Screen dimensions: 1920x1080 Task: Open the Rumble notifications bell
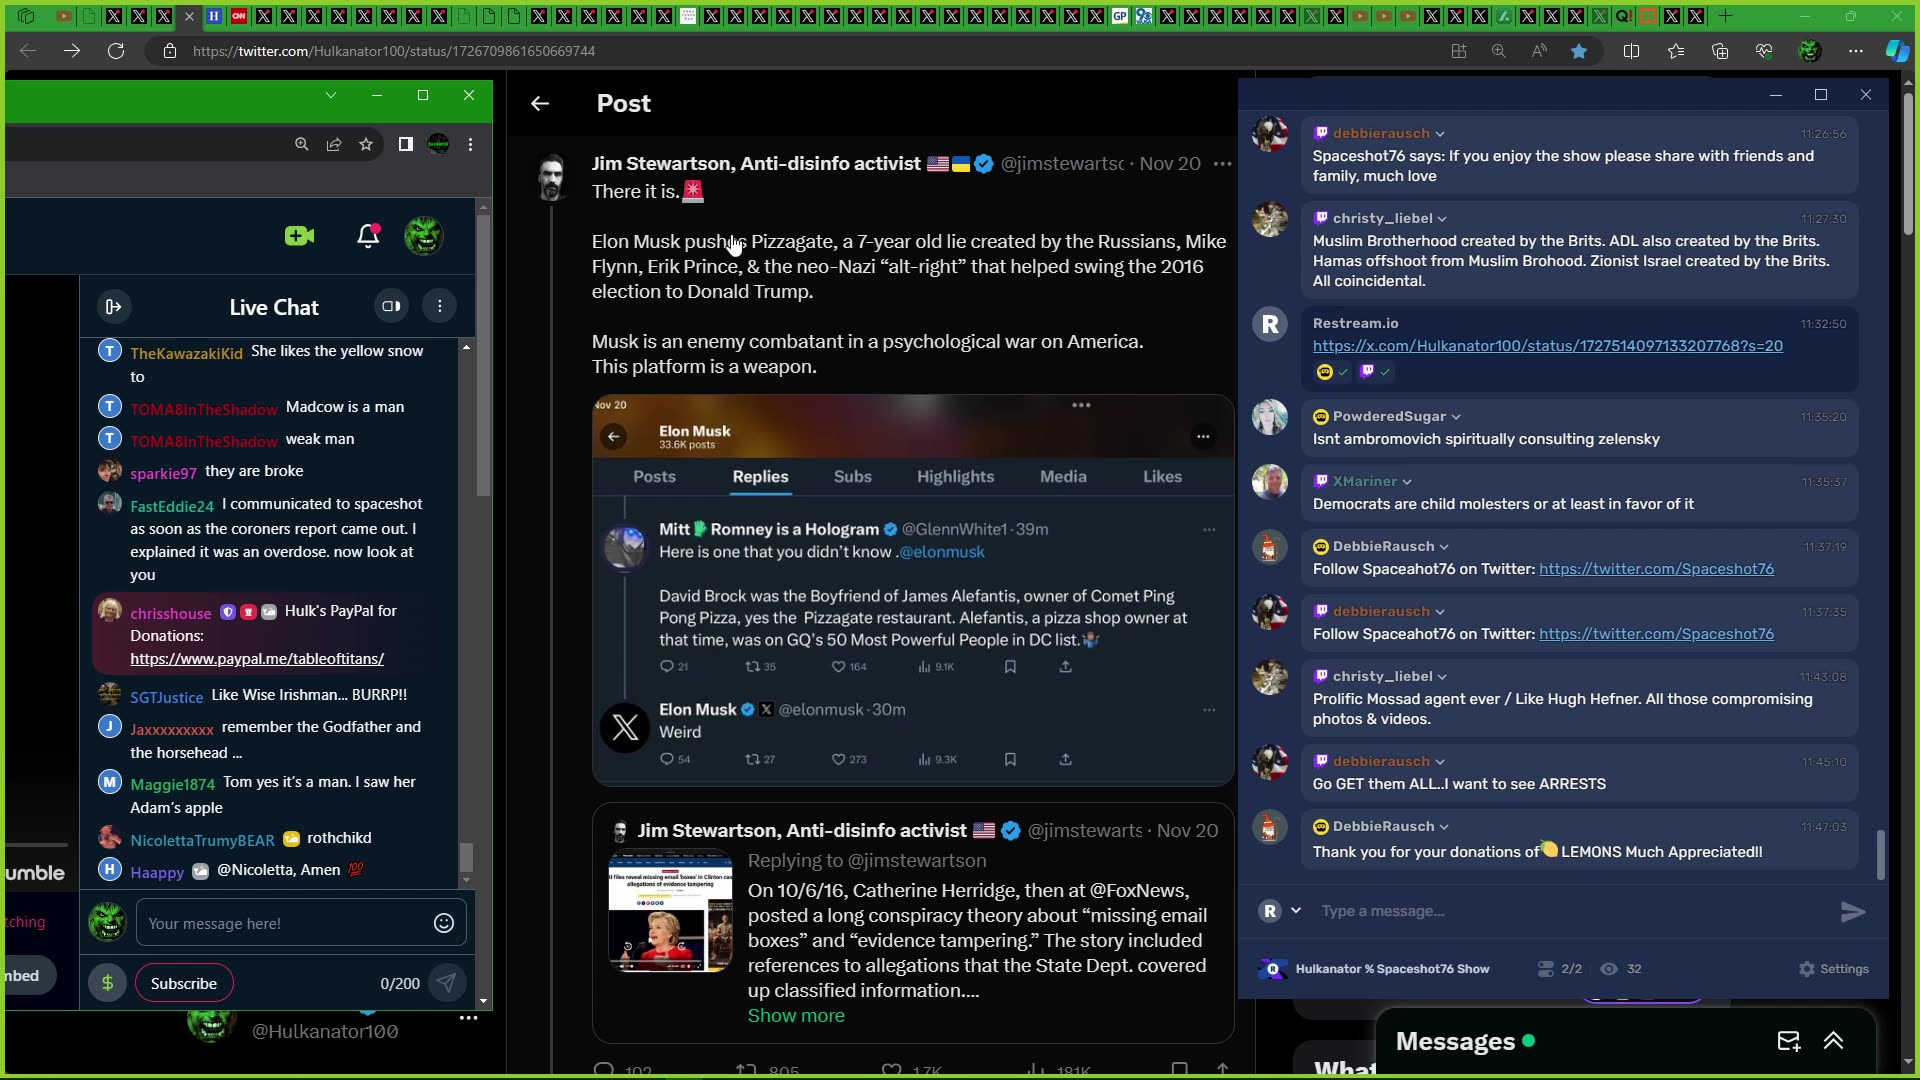click(x=368, y=236)
